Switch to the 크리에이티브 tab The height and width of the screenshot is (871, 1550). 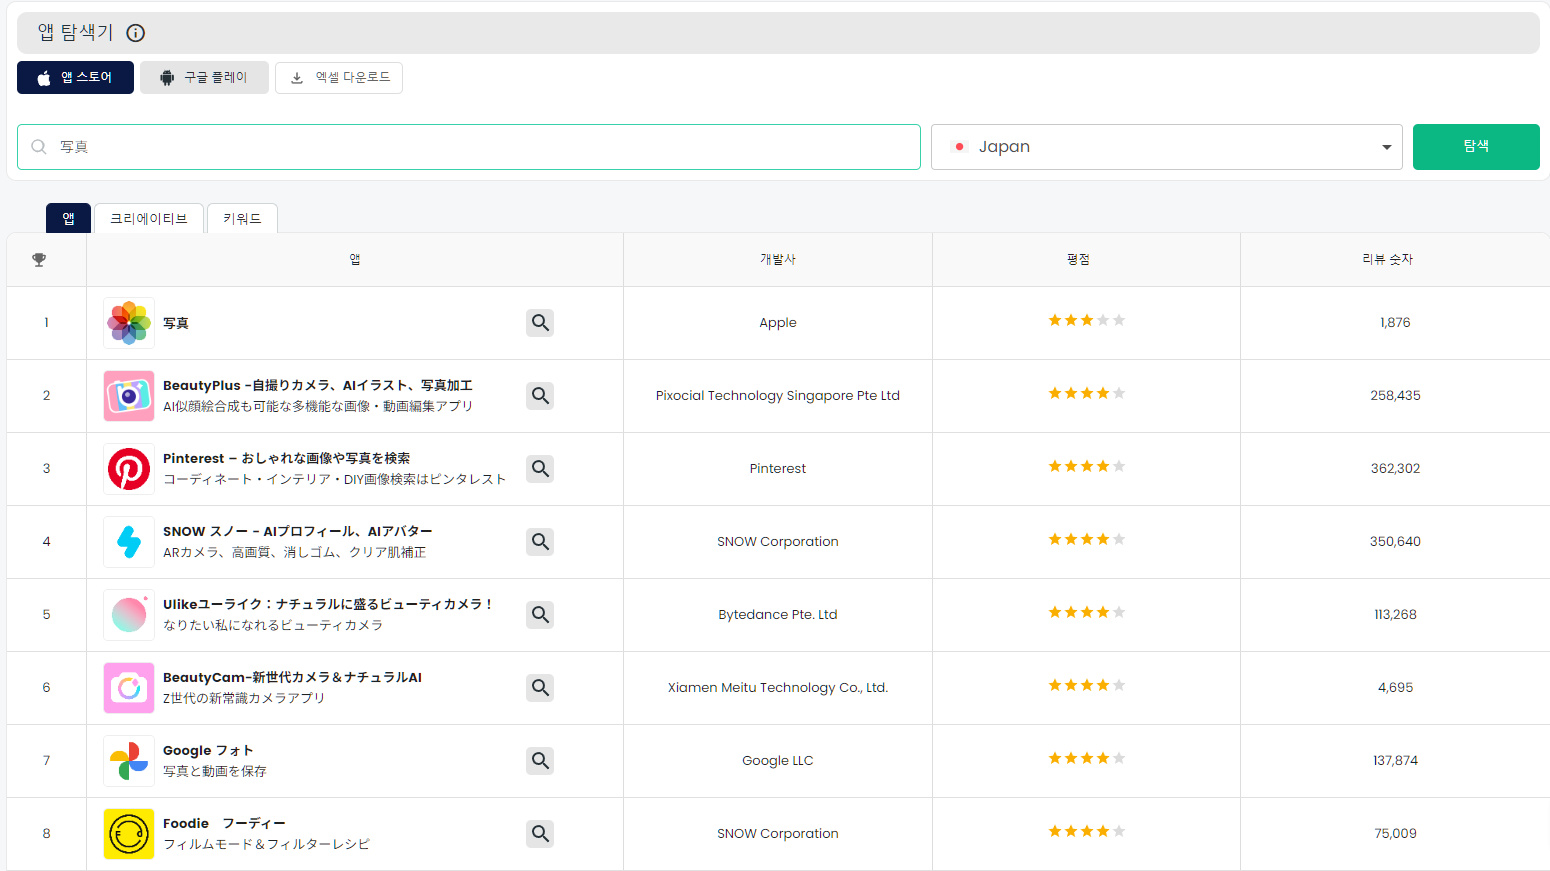click(149, 218)
